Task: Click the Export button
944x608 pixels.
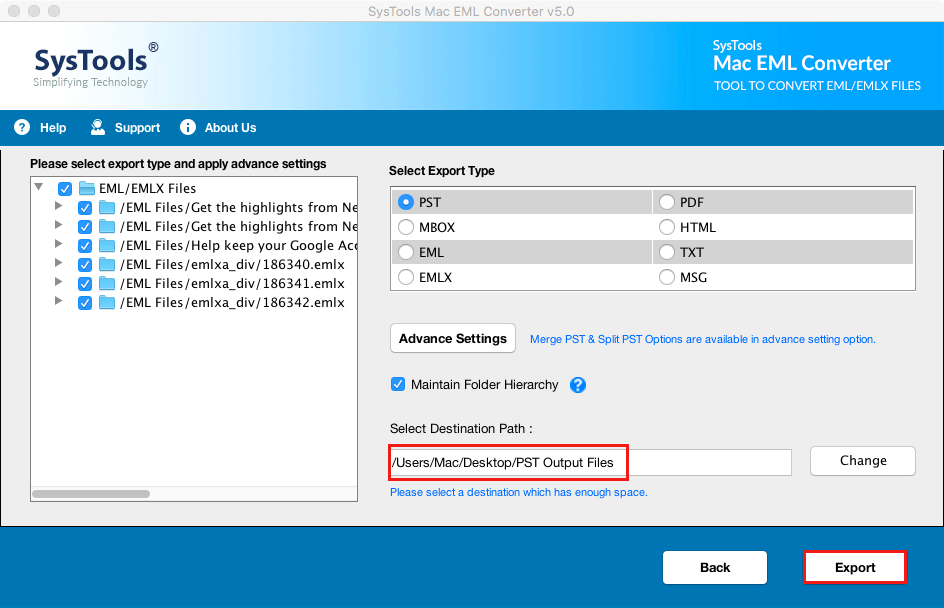Action: (855, 567)
